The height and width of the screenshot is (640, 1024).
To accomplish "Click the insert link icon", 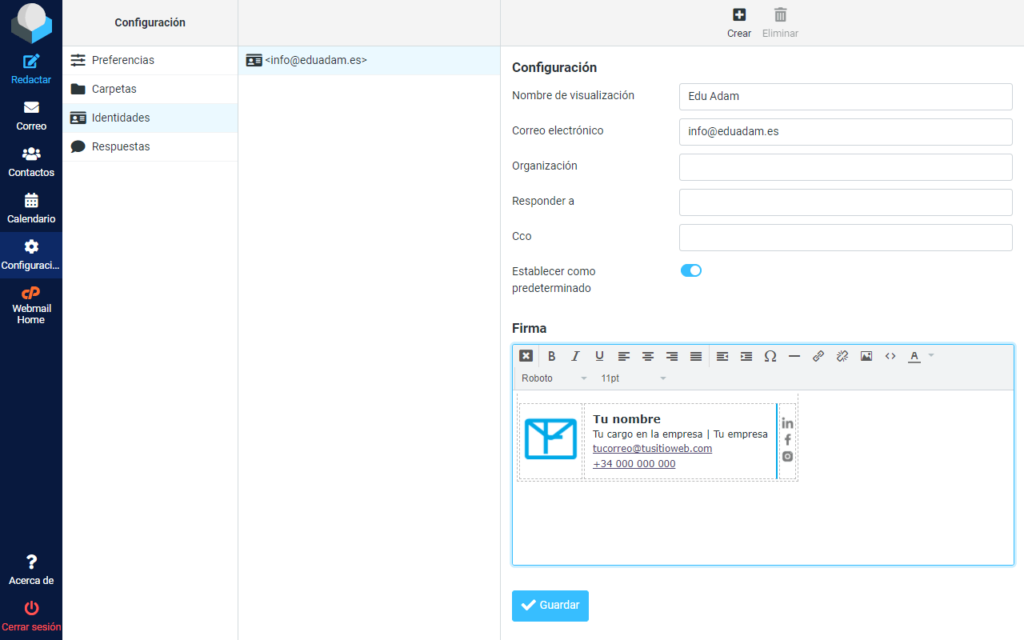I will (x=818, y=356).
